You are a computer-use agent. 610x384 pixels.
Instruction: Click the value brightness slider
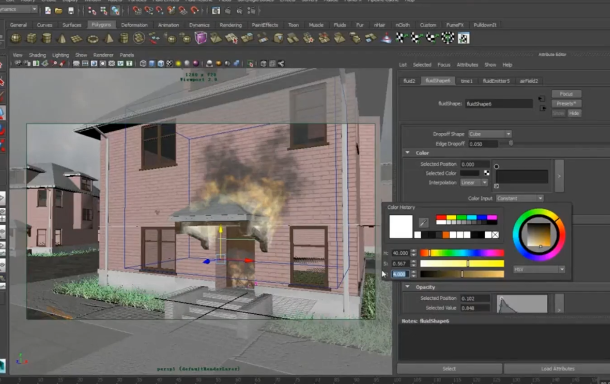(x=462, y=274)
